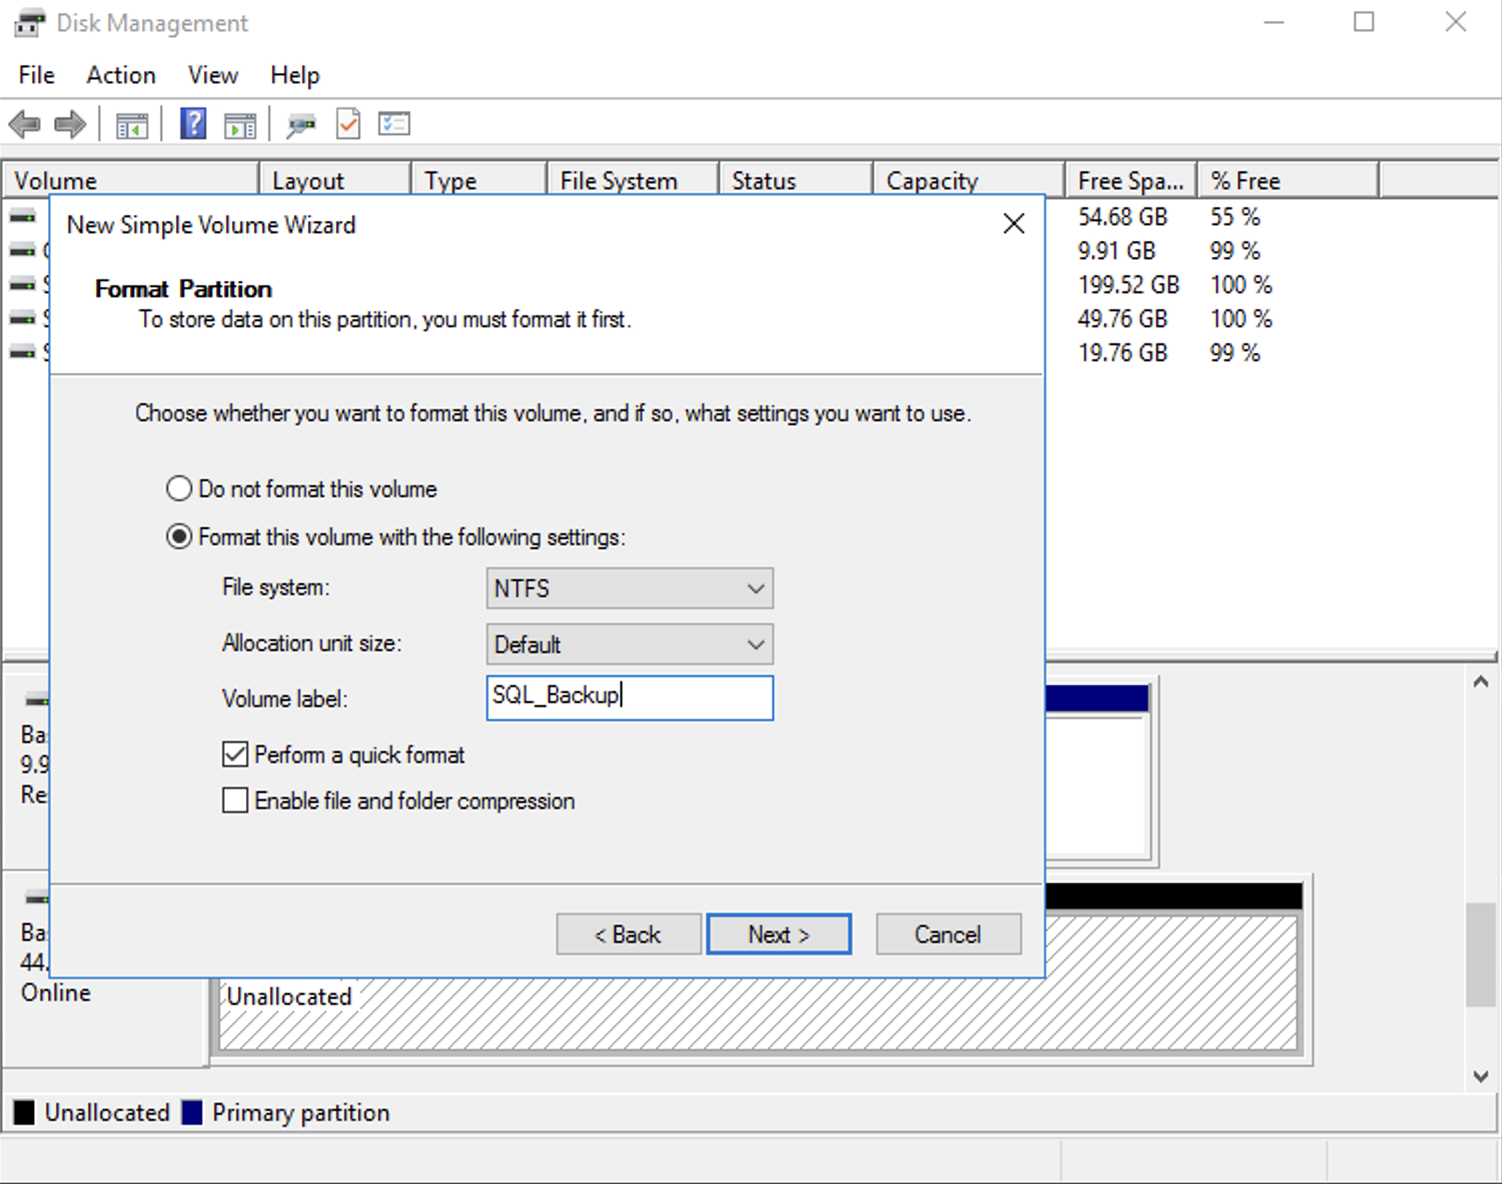Click the checkmark document toolbar icon
The height and width of the screenshot is (1184, 1502).
(347, 123)
